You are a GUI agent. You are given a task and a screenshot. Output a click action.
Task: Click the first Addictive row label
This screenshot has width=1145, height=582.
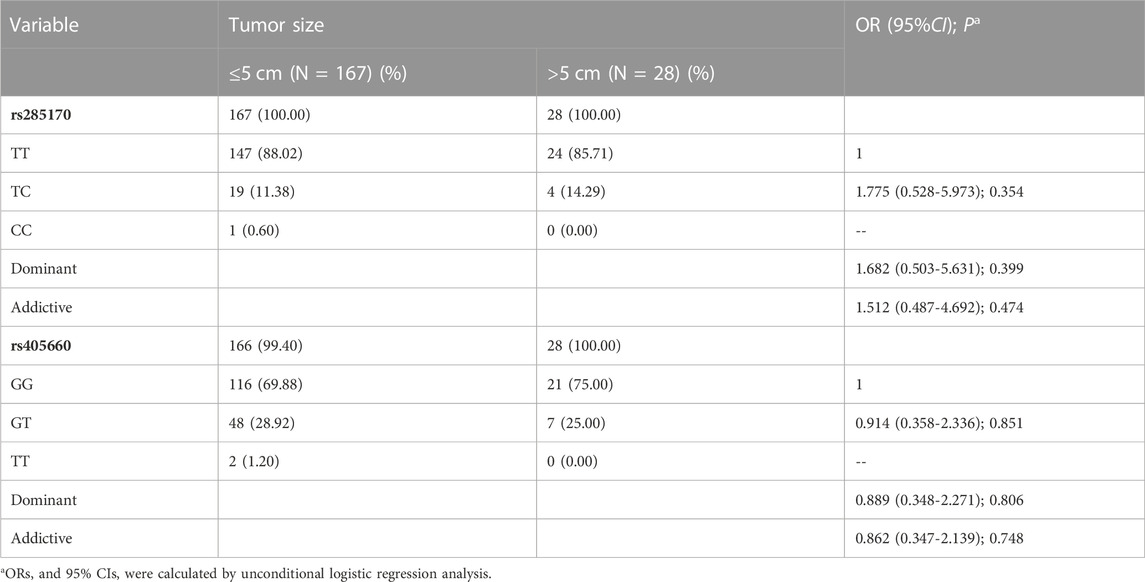(x=41, y=307)
